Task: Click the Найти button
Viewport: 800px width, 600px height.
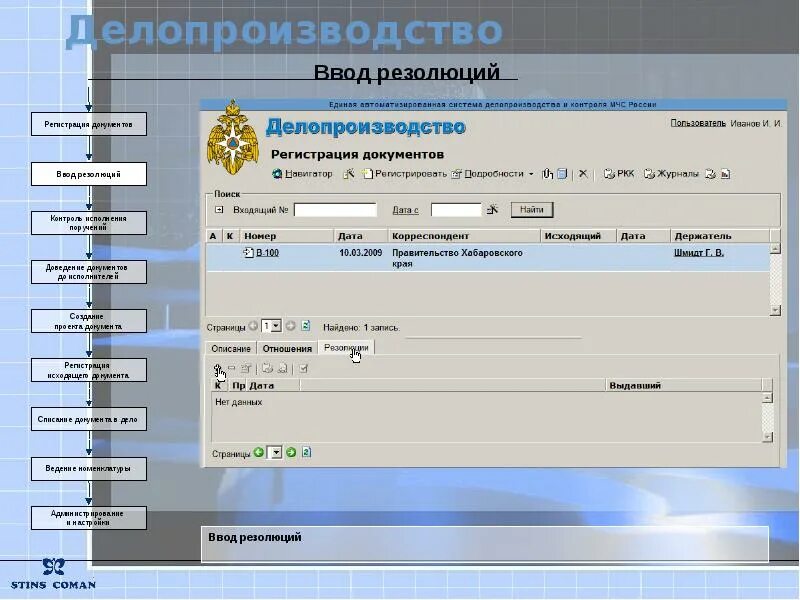Action: point(532,210)
